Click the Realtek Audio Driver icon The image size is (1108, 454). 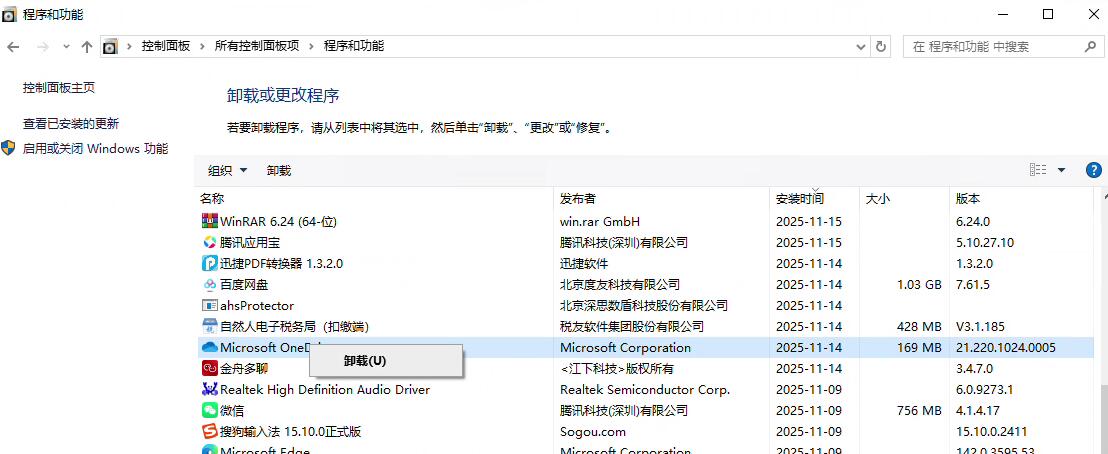[210, 389]
